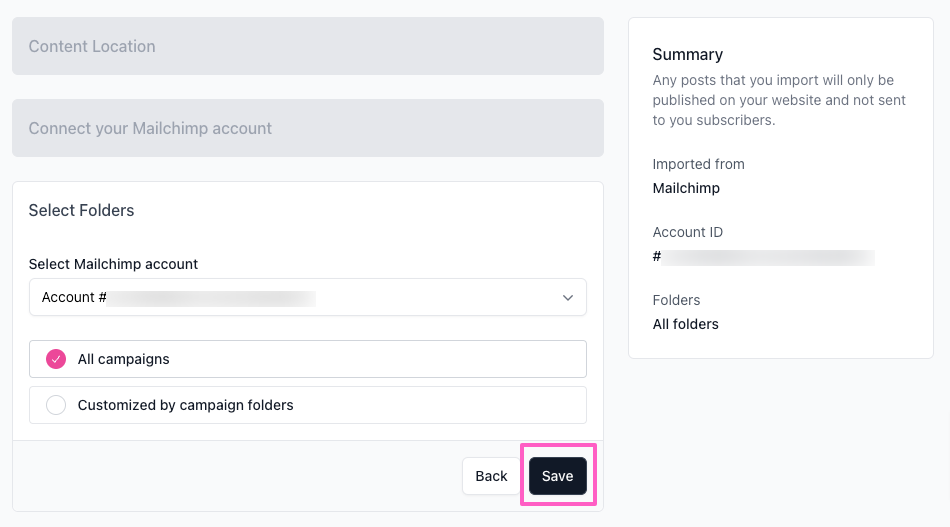Click the Select Folders section heading
Image resolution: width=950 pixels, height=527 pixels.
(x=81, y=210)
